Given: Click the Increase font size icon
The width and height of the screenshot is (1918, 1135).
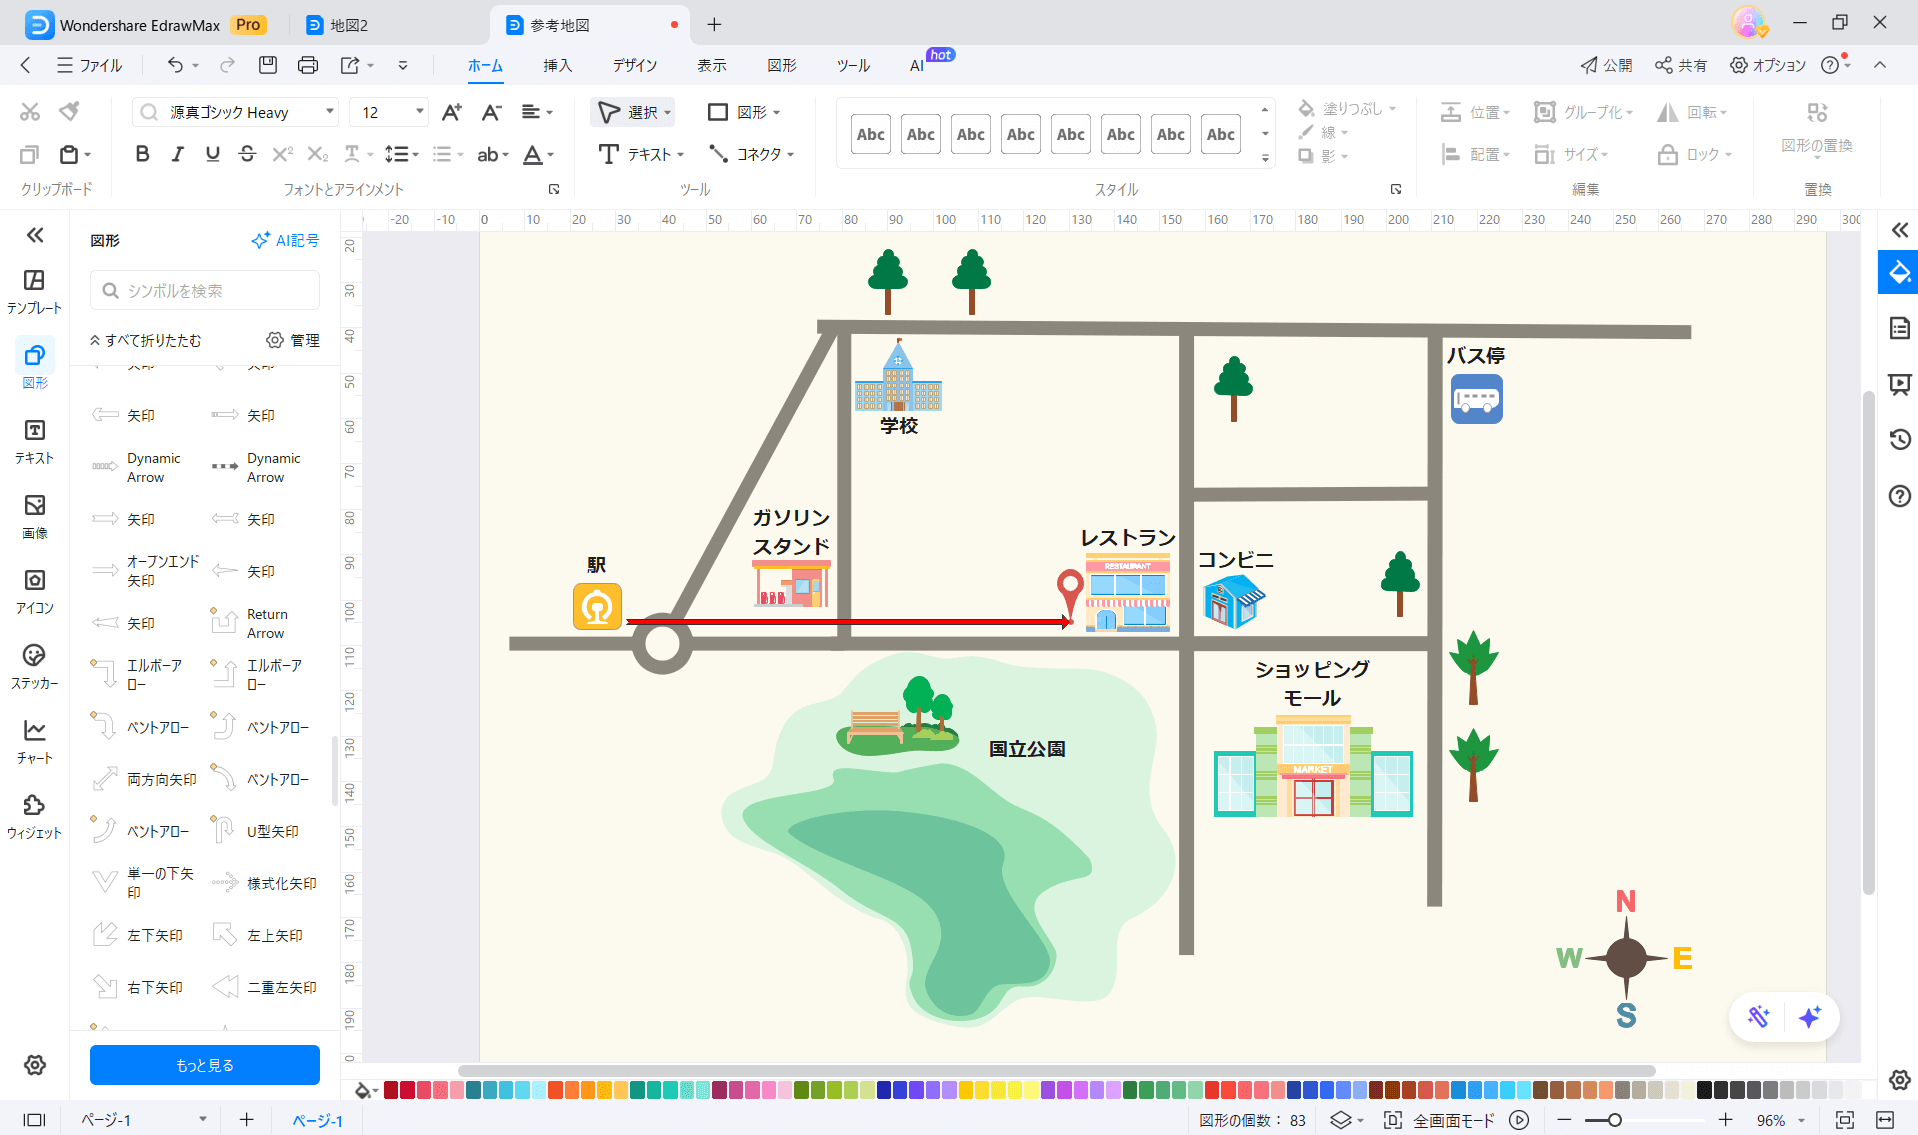Looking at the screenshot, I should pos(452,112).
